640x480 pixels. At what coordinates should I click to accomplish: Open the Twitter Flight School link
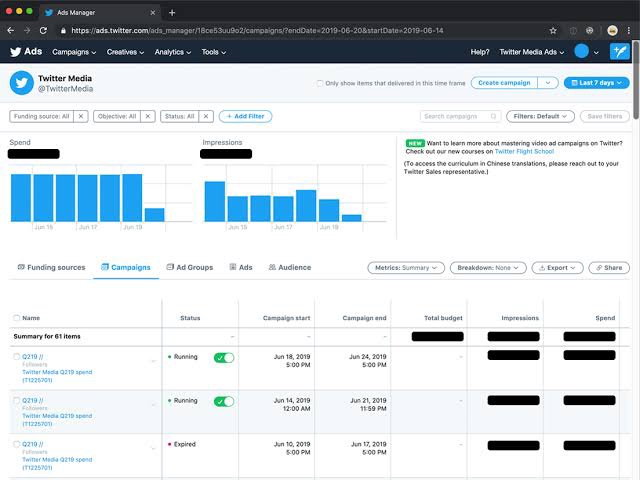coord(524,151)
